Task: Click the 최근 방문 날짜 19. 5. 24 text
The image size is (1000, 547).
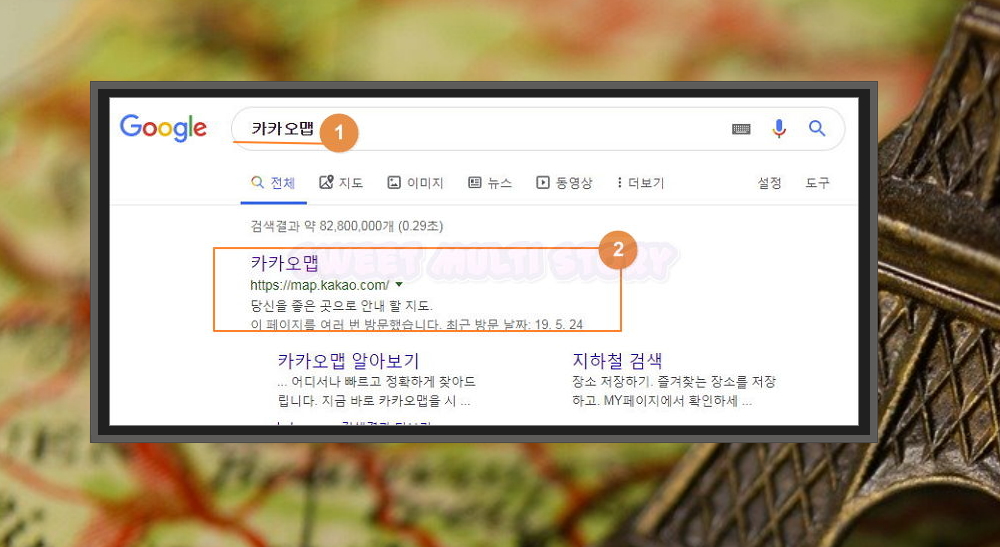Action: [514, 324]
